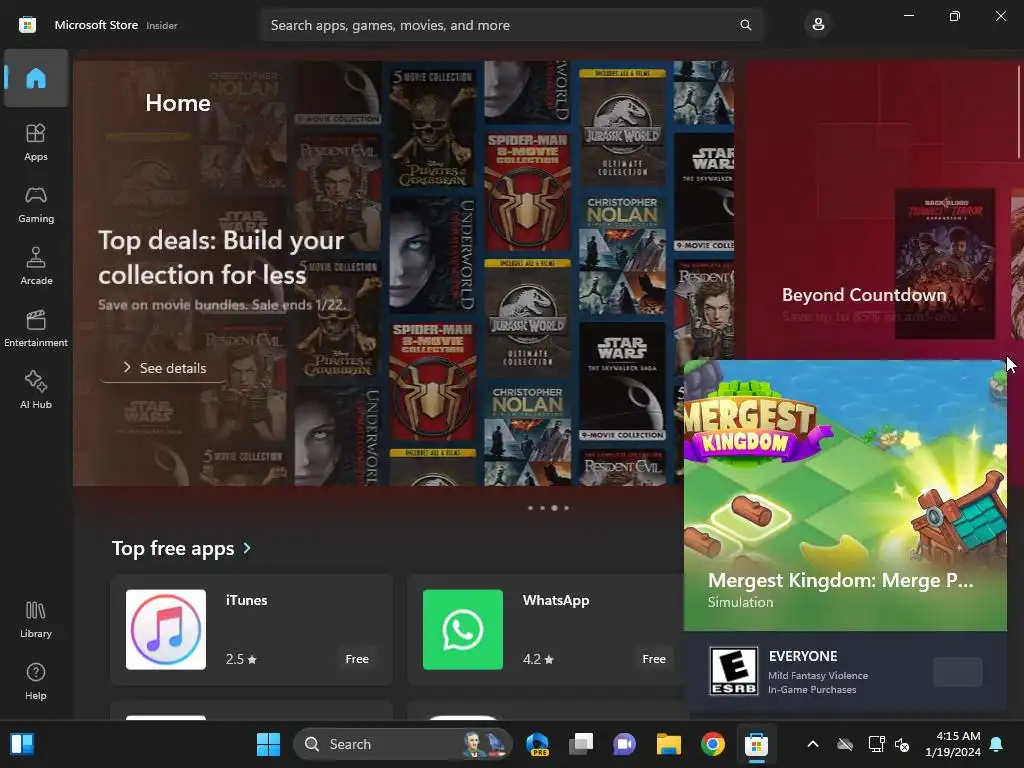Click the Top deals banner headline
Screen dimensions: 1024x768
tap(221, 257)
